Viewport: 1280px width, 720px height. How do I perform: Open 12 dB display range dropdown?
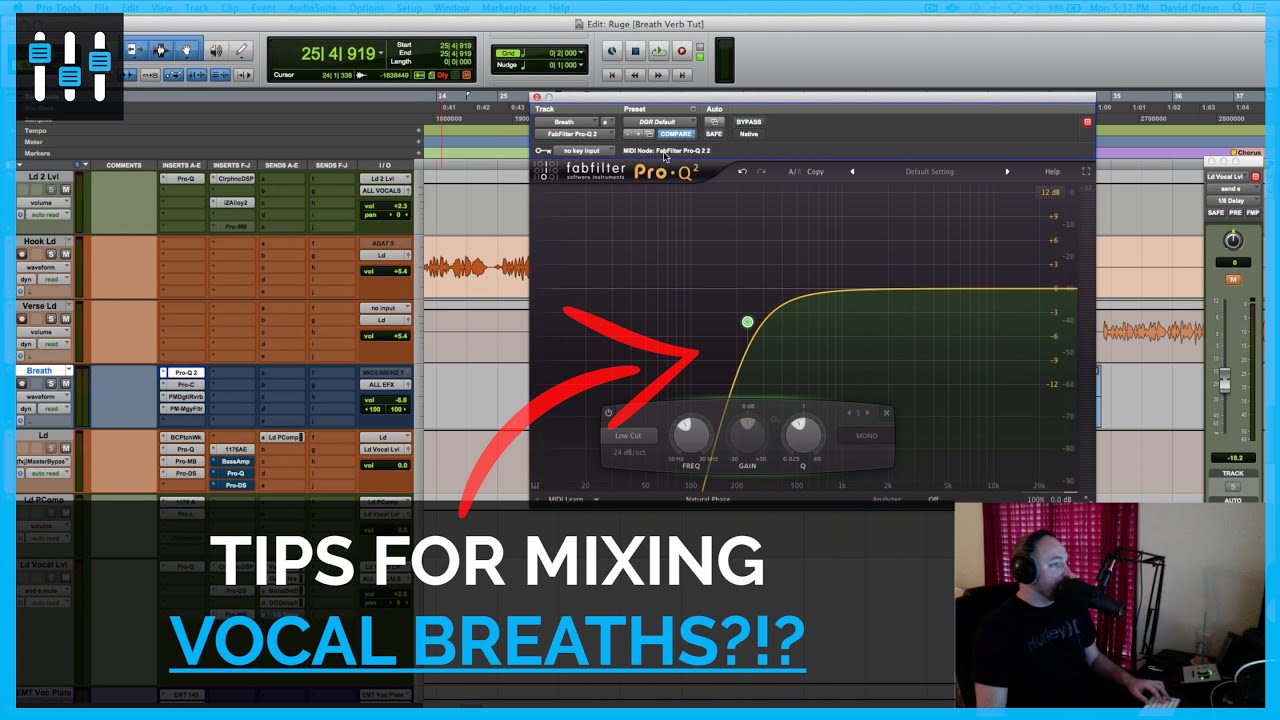[1049, 192]
